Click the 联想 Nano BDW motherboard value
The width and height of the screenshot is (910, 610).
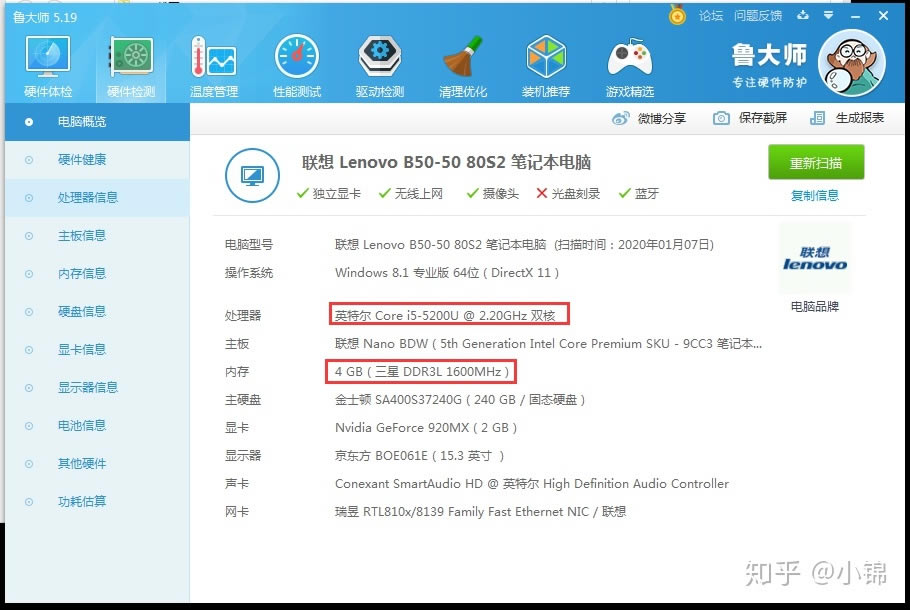[x=548, y=344]
